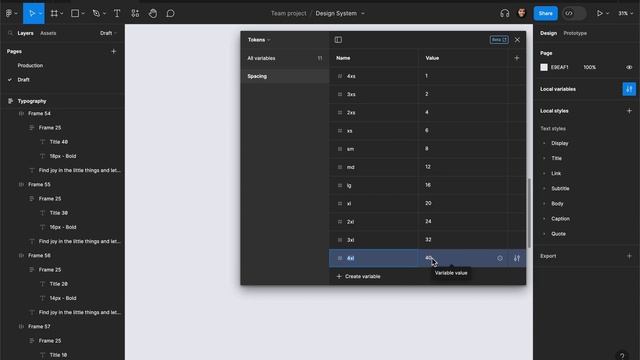Click the page color opacity 100%

click(589, 67)
